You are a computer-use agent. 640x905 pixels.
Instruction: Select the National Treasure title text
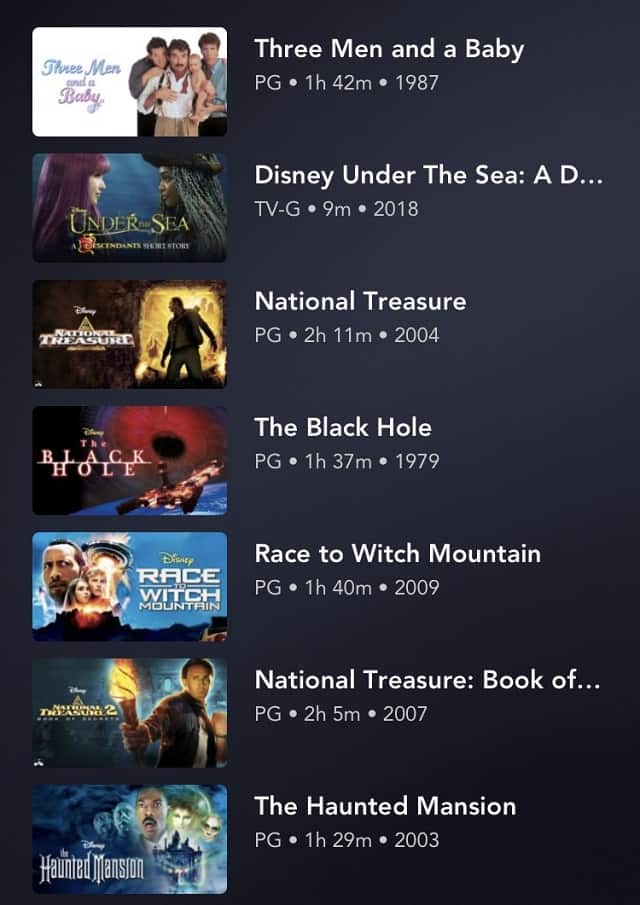coord(360,301)
